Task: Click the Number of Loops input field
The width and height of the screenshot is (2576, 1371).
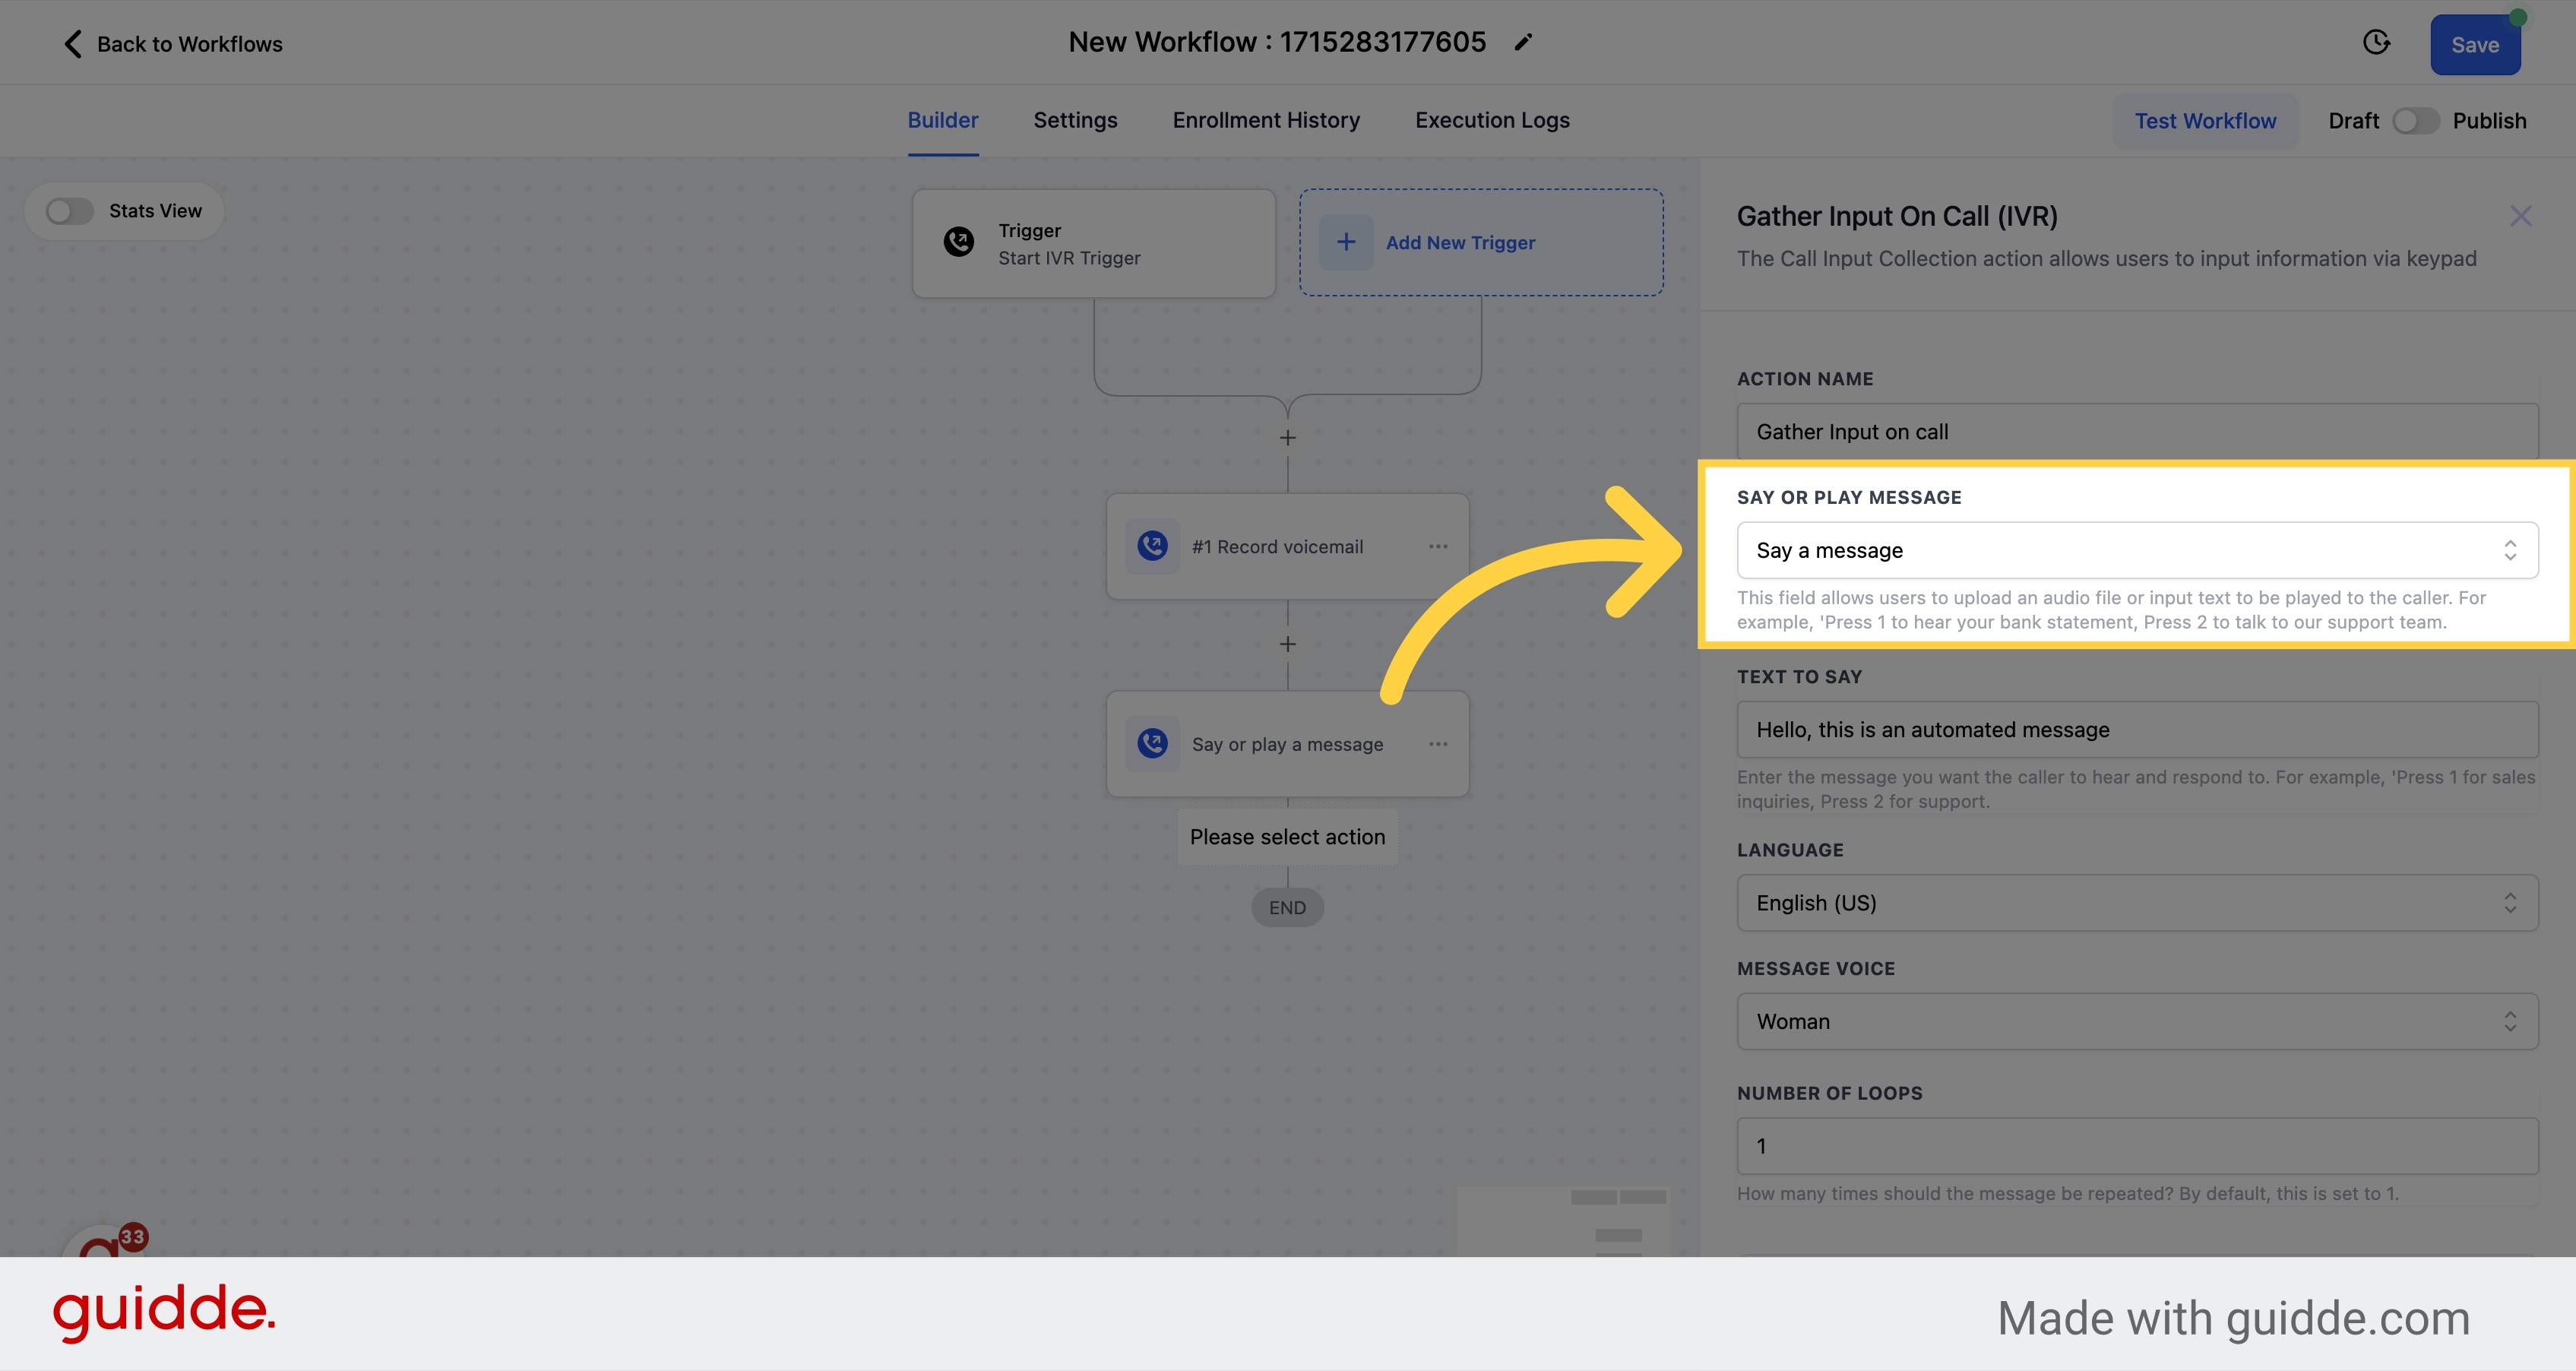Action: (2137, 1146)
